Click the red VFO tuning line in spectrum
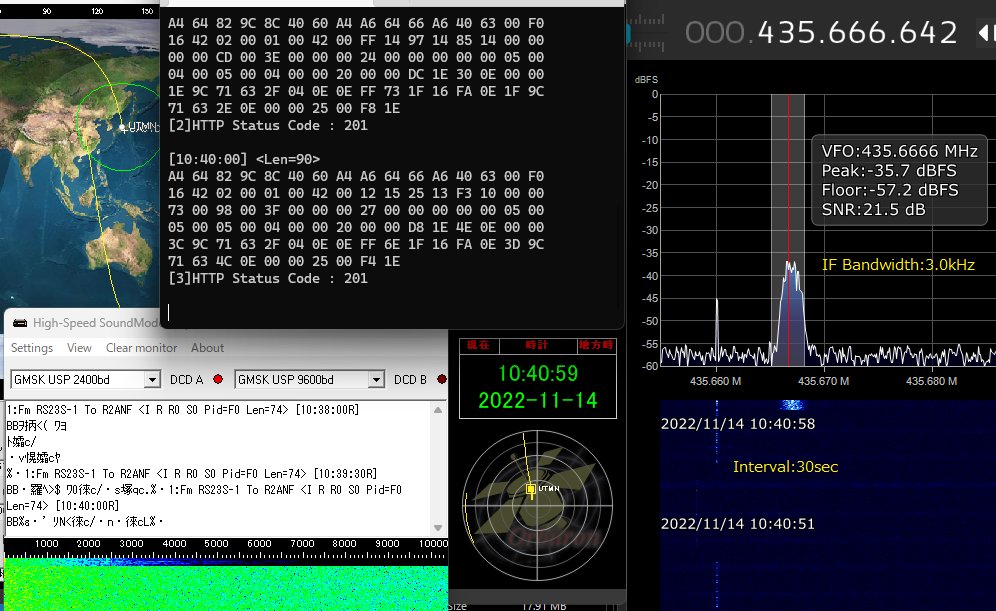The height and width of the screenshot is (611, 996). (x=788, y=230)
